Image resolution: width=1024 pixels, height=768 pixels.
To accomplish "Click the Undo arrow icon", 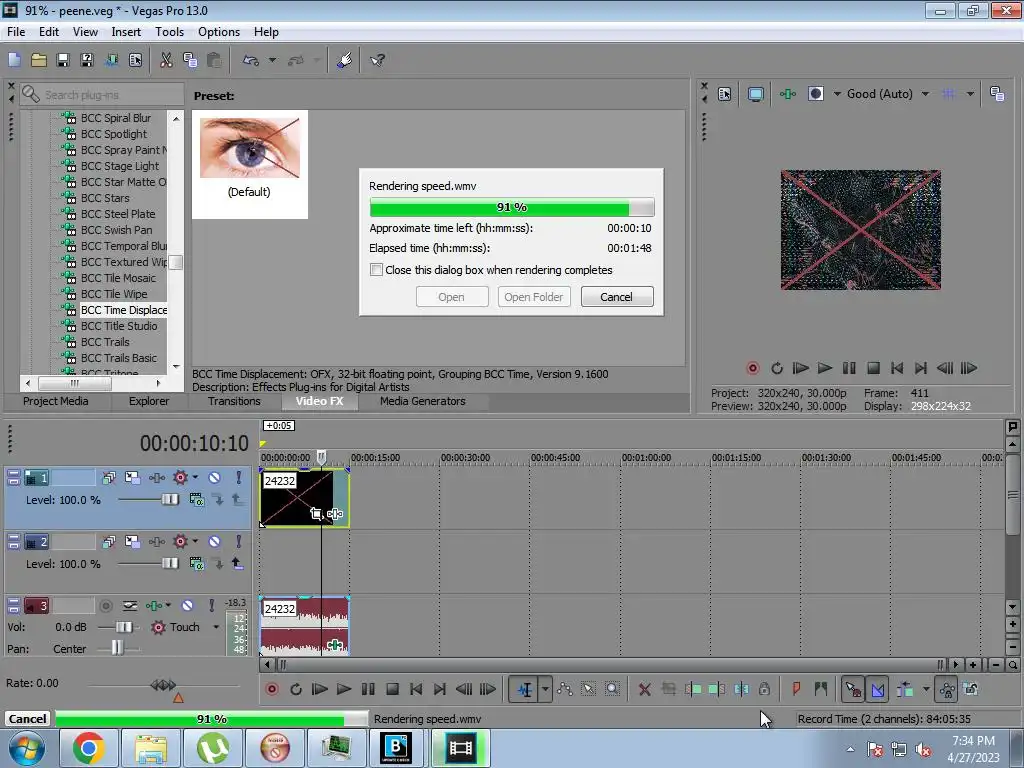I will (x=251, y=61).
